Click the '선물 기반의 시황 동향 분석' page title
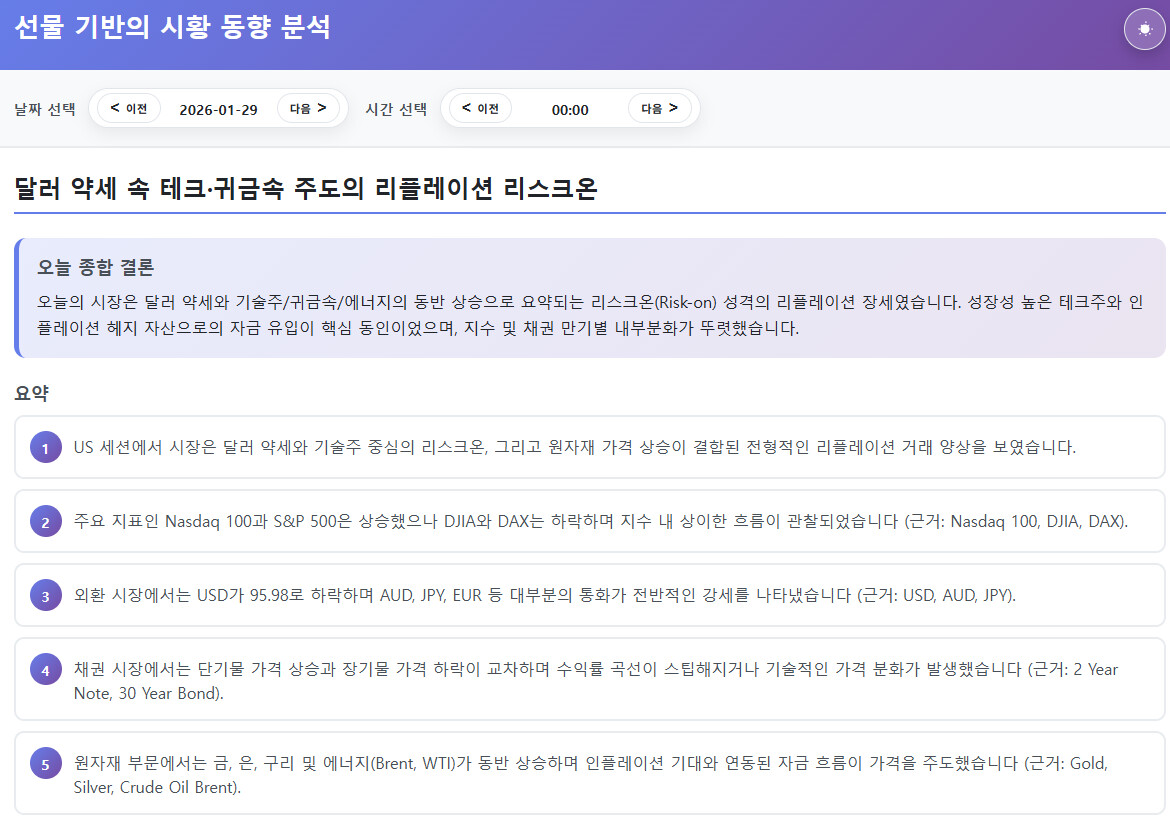 click(x=173, y=28)
